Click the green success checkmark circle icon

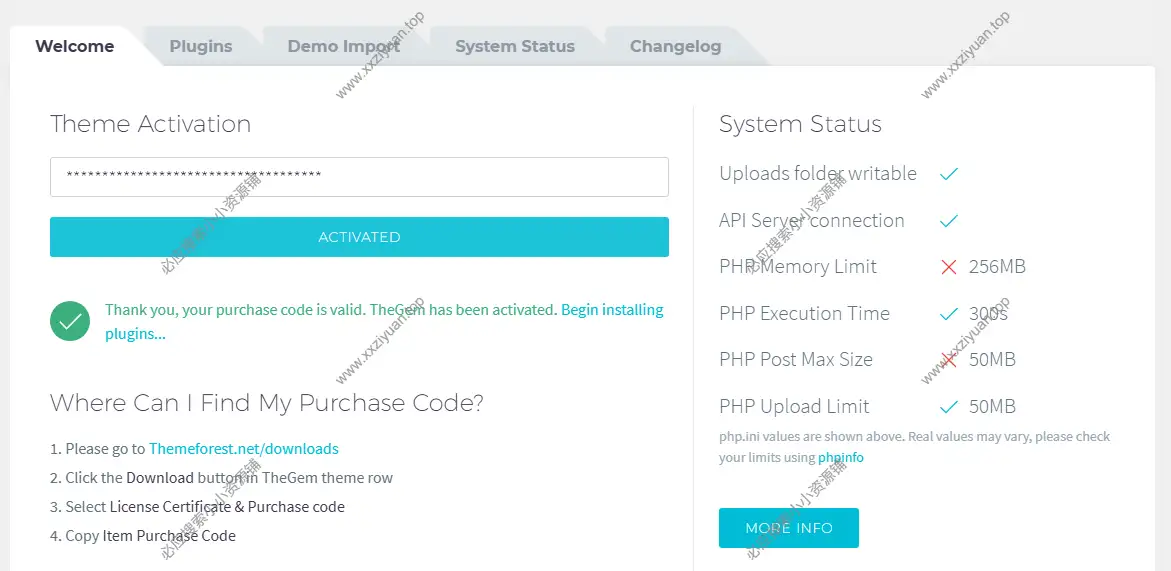(x=70, y=322)
